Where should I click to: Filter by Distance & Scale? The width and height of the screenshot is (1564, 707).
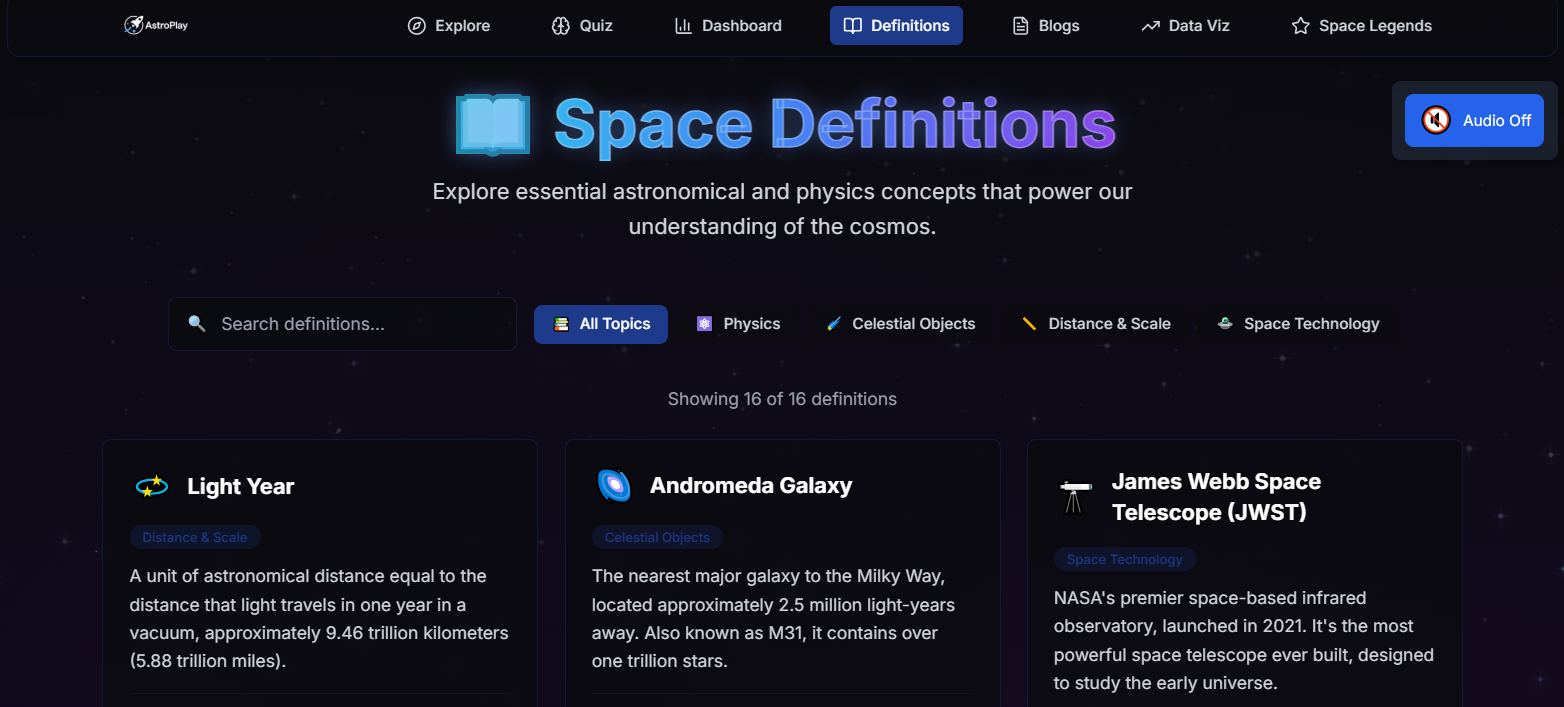click(x=1096, y=324)
